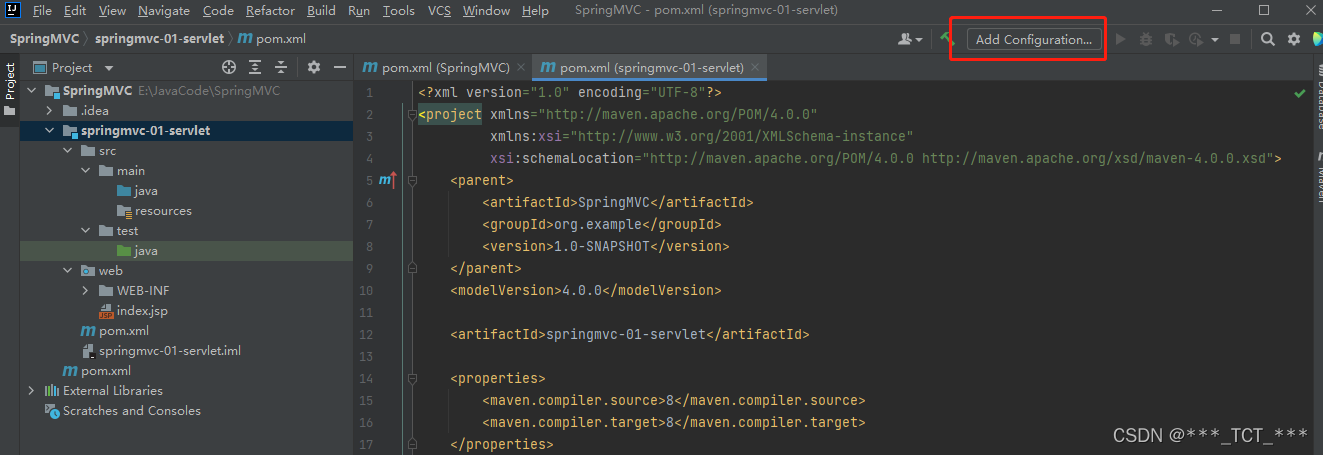1323x455 pixels.
Task: Collapse the web folder
Action: [x=68, y=271]
